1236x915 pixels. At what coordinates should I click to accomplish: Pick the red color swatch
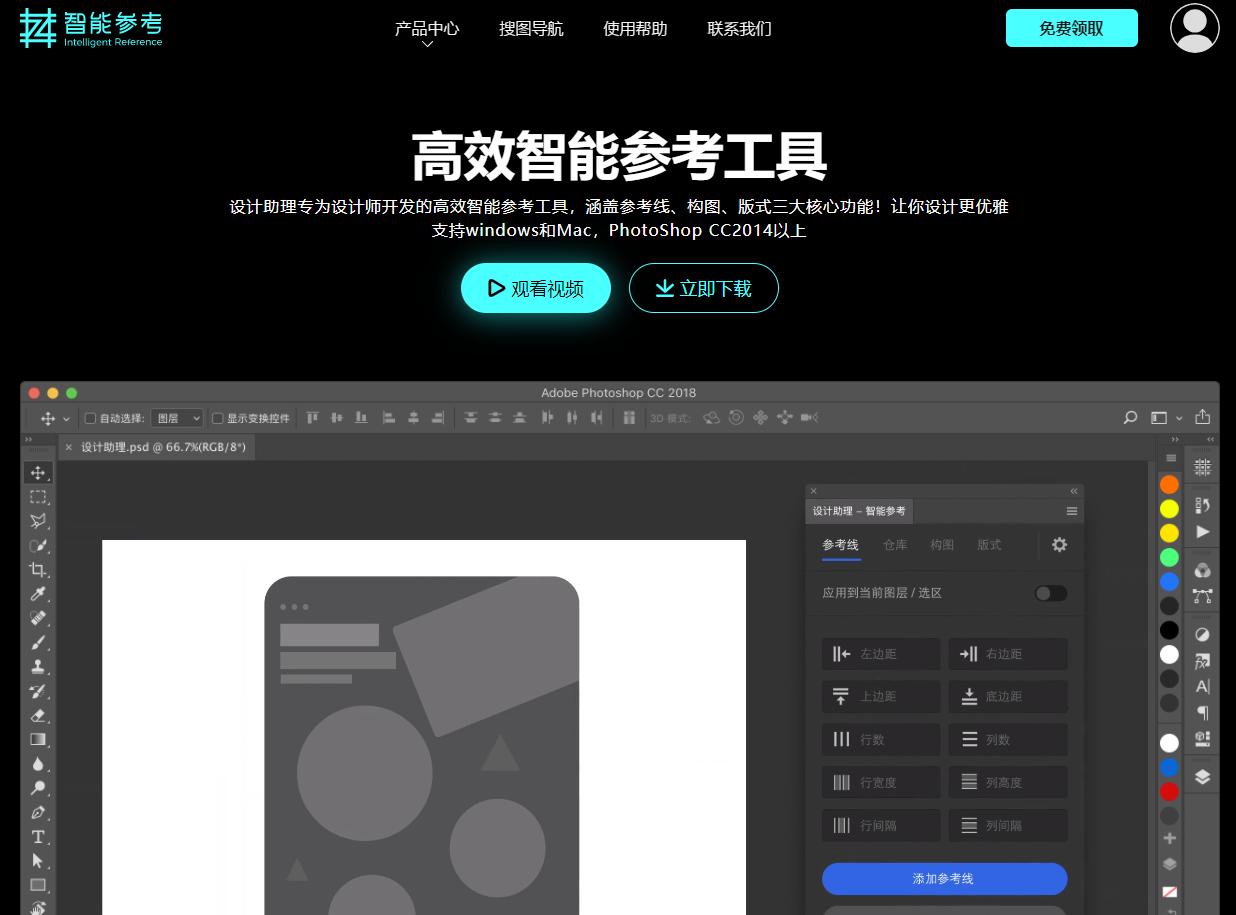[x=1169, y=792]
